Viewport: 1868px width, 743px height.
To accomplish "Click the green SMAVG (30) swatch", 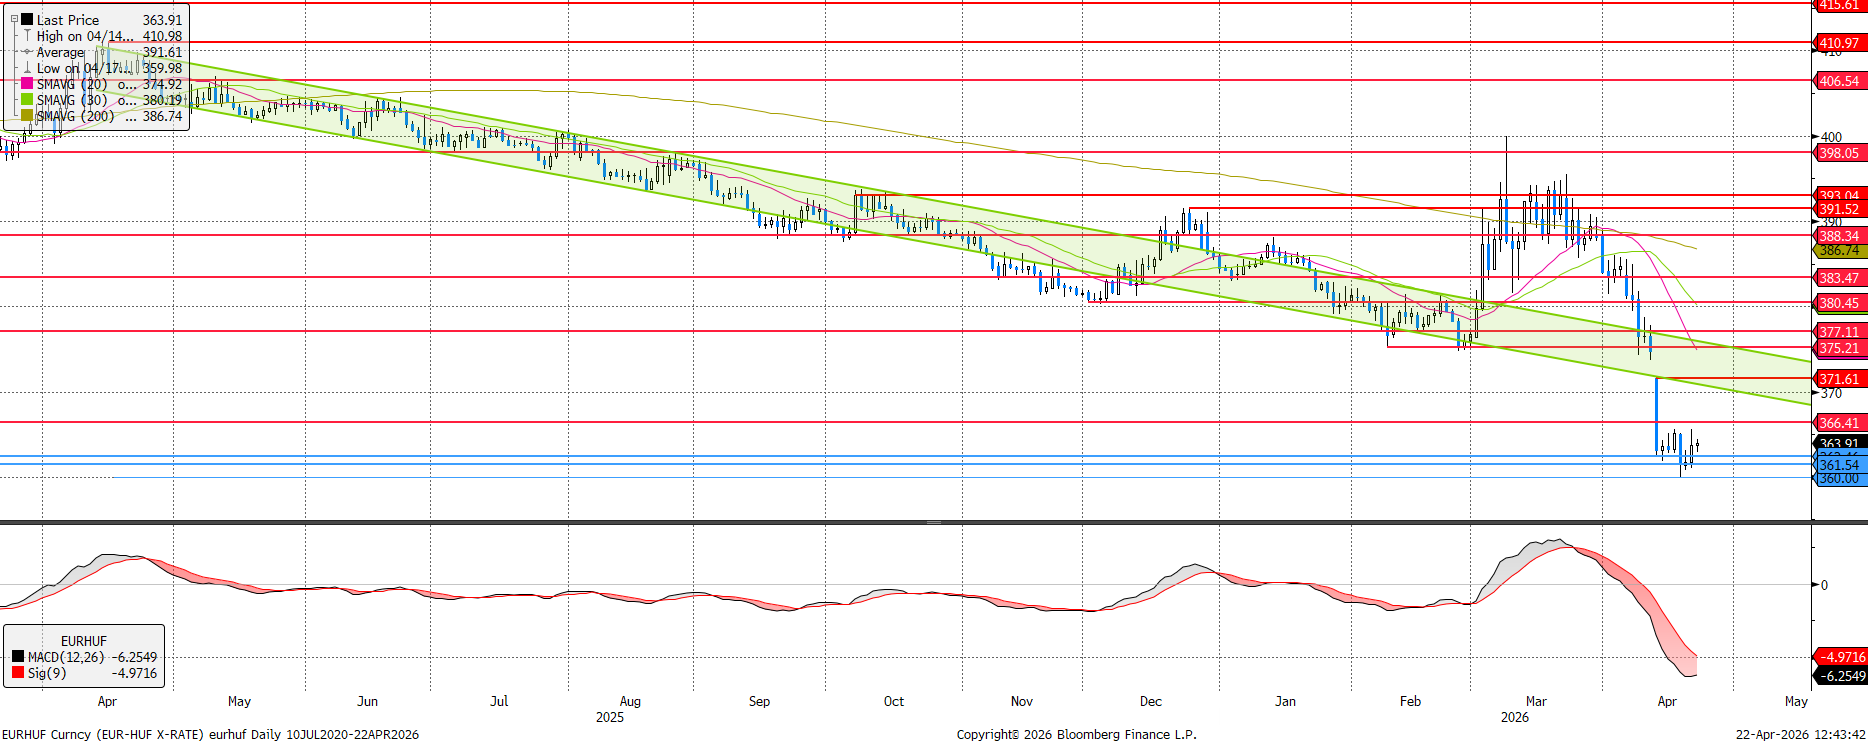I will tap(27, 100).
